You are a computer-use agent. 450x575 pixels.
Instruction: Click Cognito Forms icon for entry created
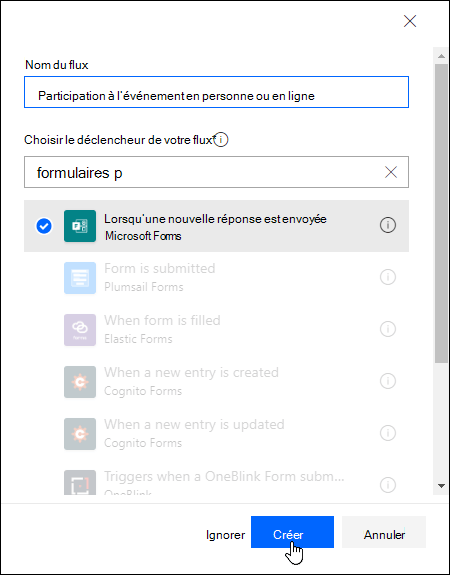[80, 382]
